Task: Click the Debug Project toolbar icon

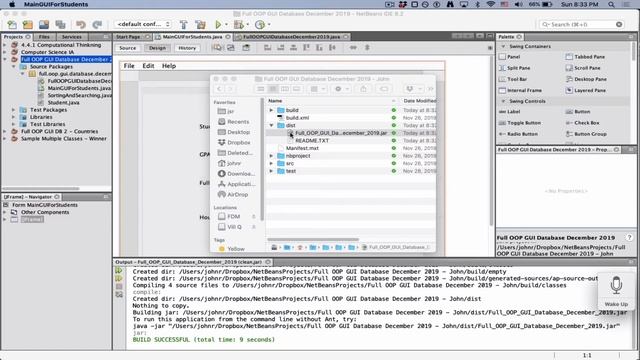Action: (238, 25)
